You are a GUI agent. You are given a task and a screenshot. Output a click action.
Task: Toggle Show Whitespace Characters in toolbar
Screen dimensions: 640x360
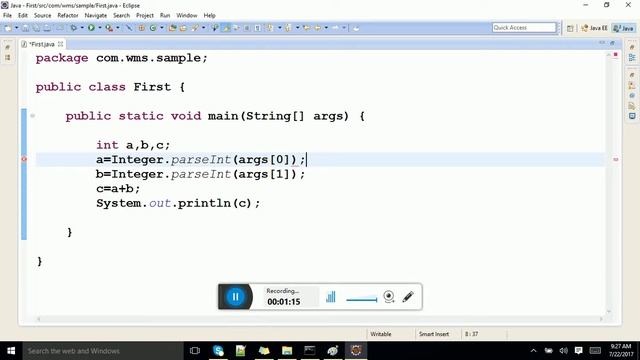click(258, 28)
